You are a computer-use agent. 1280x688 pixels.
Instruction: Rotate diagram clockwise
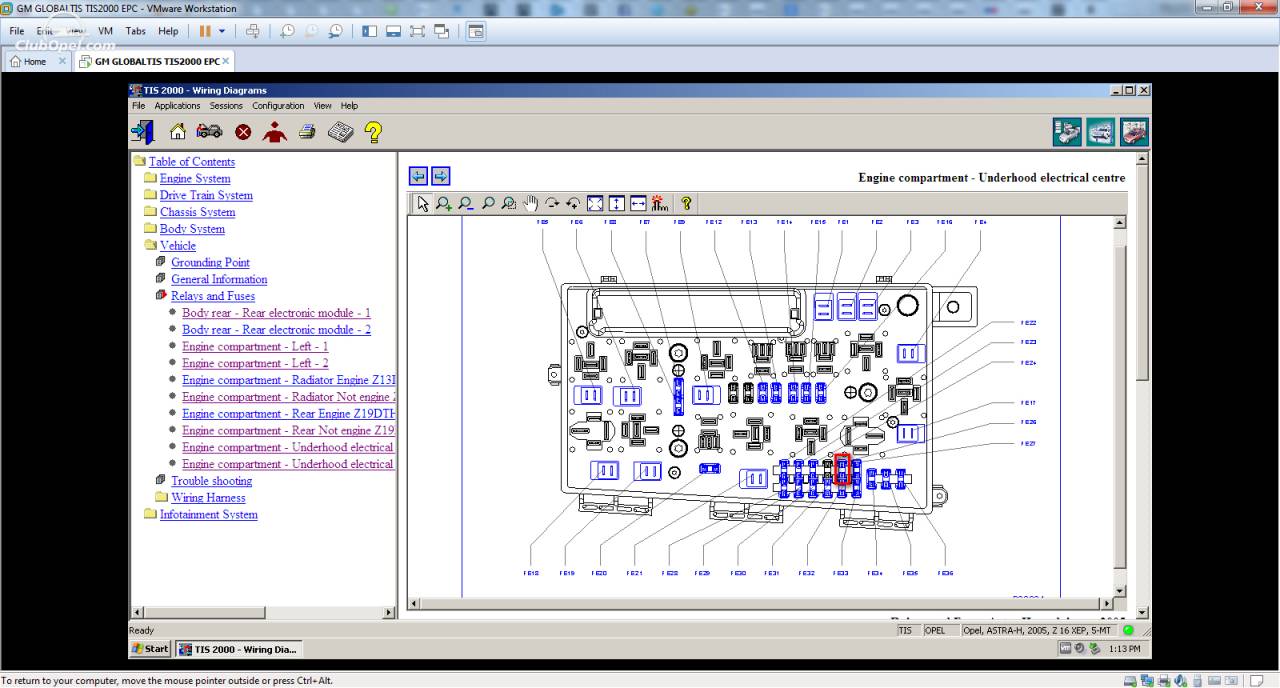coord(552,203)
